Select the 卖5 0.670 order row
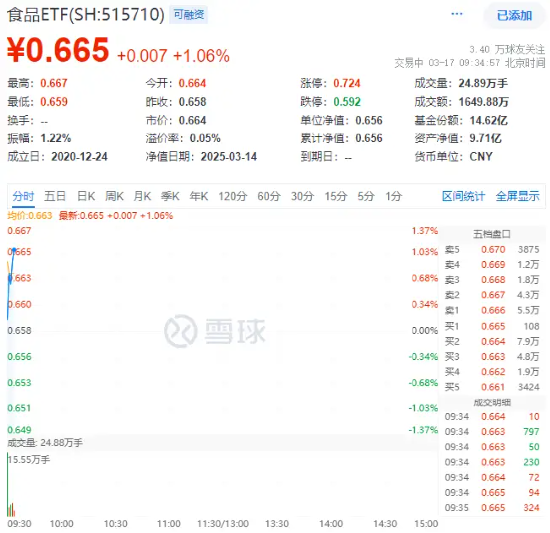This screenshot has height=533, width=550. click(x=492, y=249)
